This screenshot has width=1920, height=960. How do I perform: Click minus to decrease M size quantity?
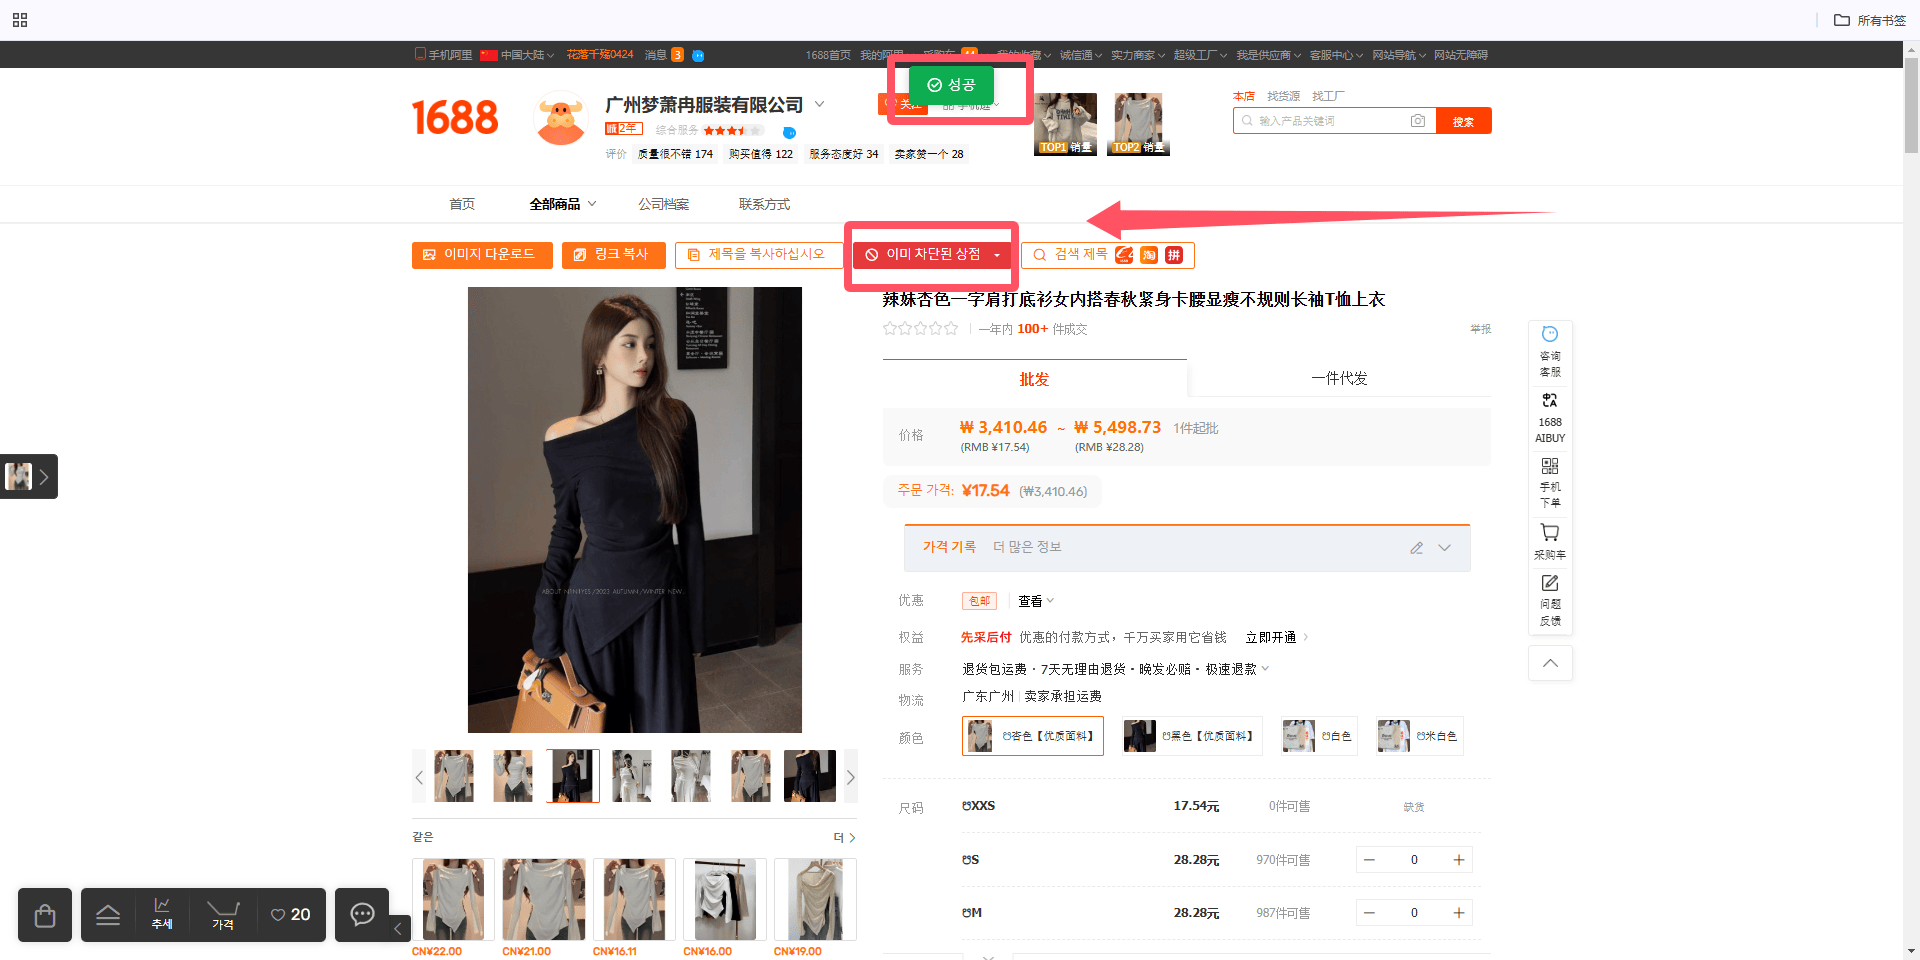(1369, 913)
